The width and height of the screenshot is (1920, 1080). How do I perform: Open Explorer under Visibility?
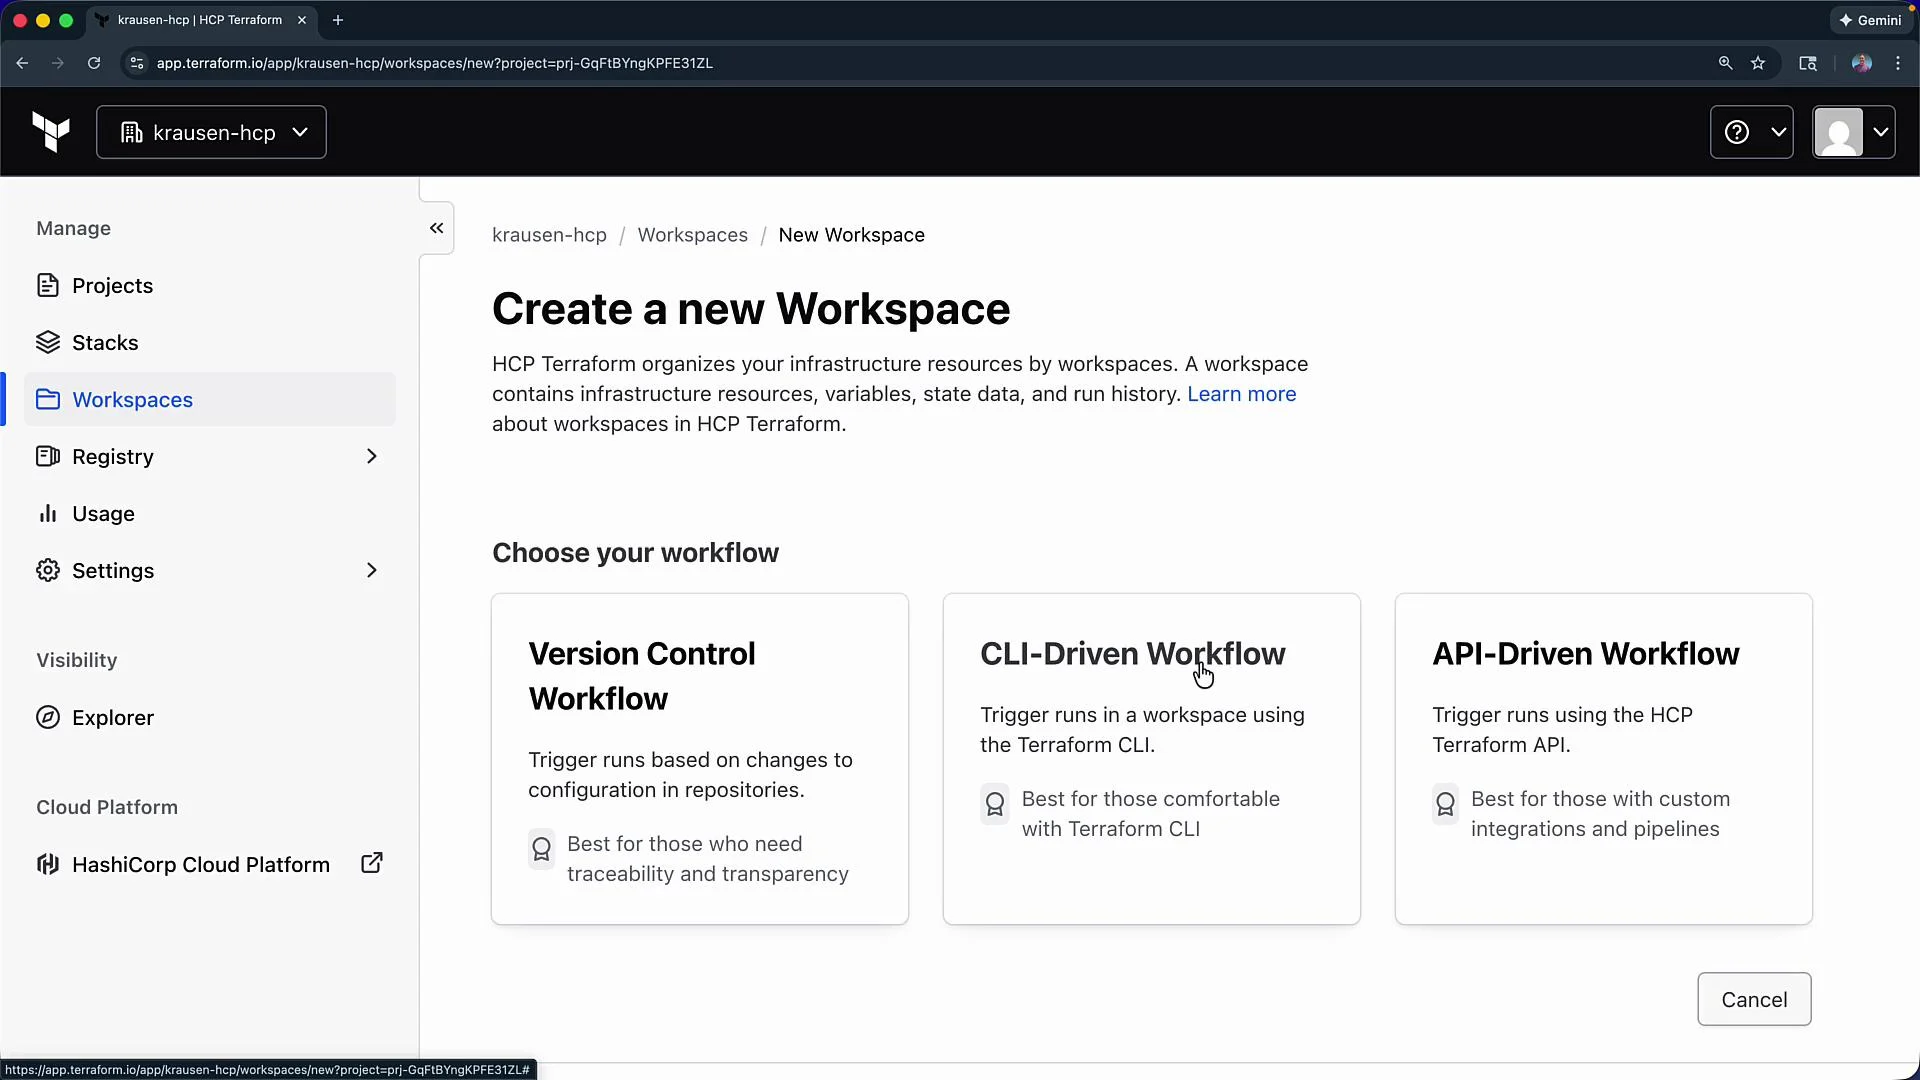(x=210, y=718)
